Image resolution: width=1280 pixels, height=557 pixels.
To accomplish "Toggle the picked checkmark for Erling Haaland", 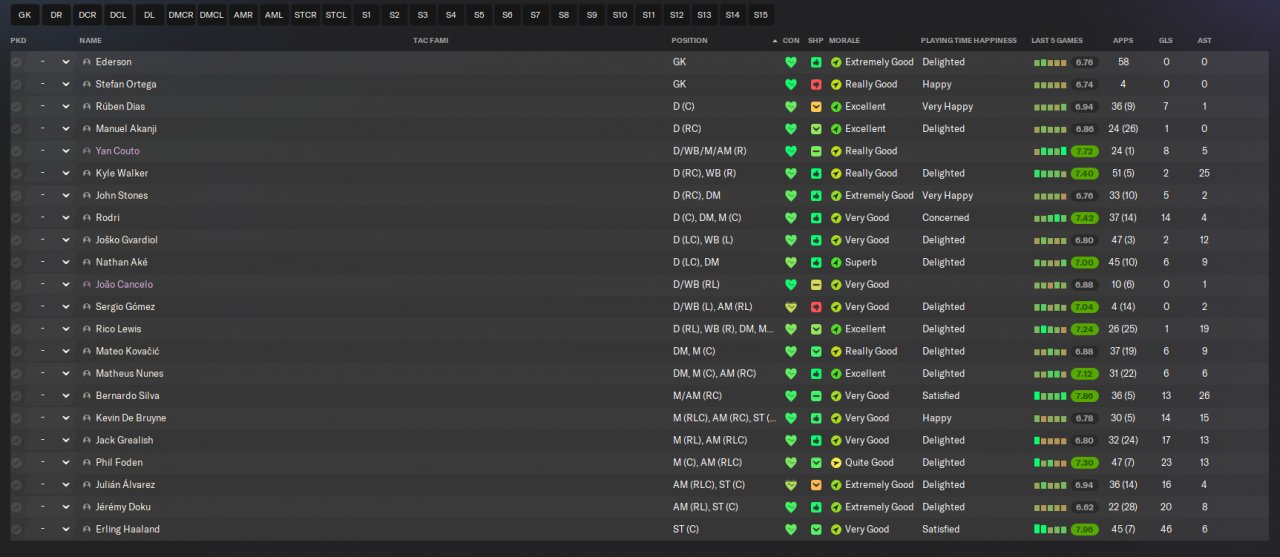I will click(x=16, y=529).
